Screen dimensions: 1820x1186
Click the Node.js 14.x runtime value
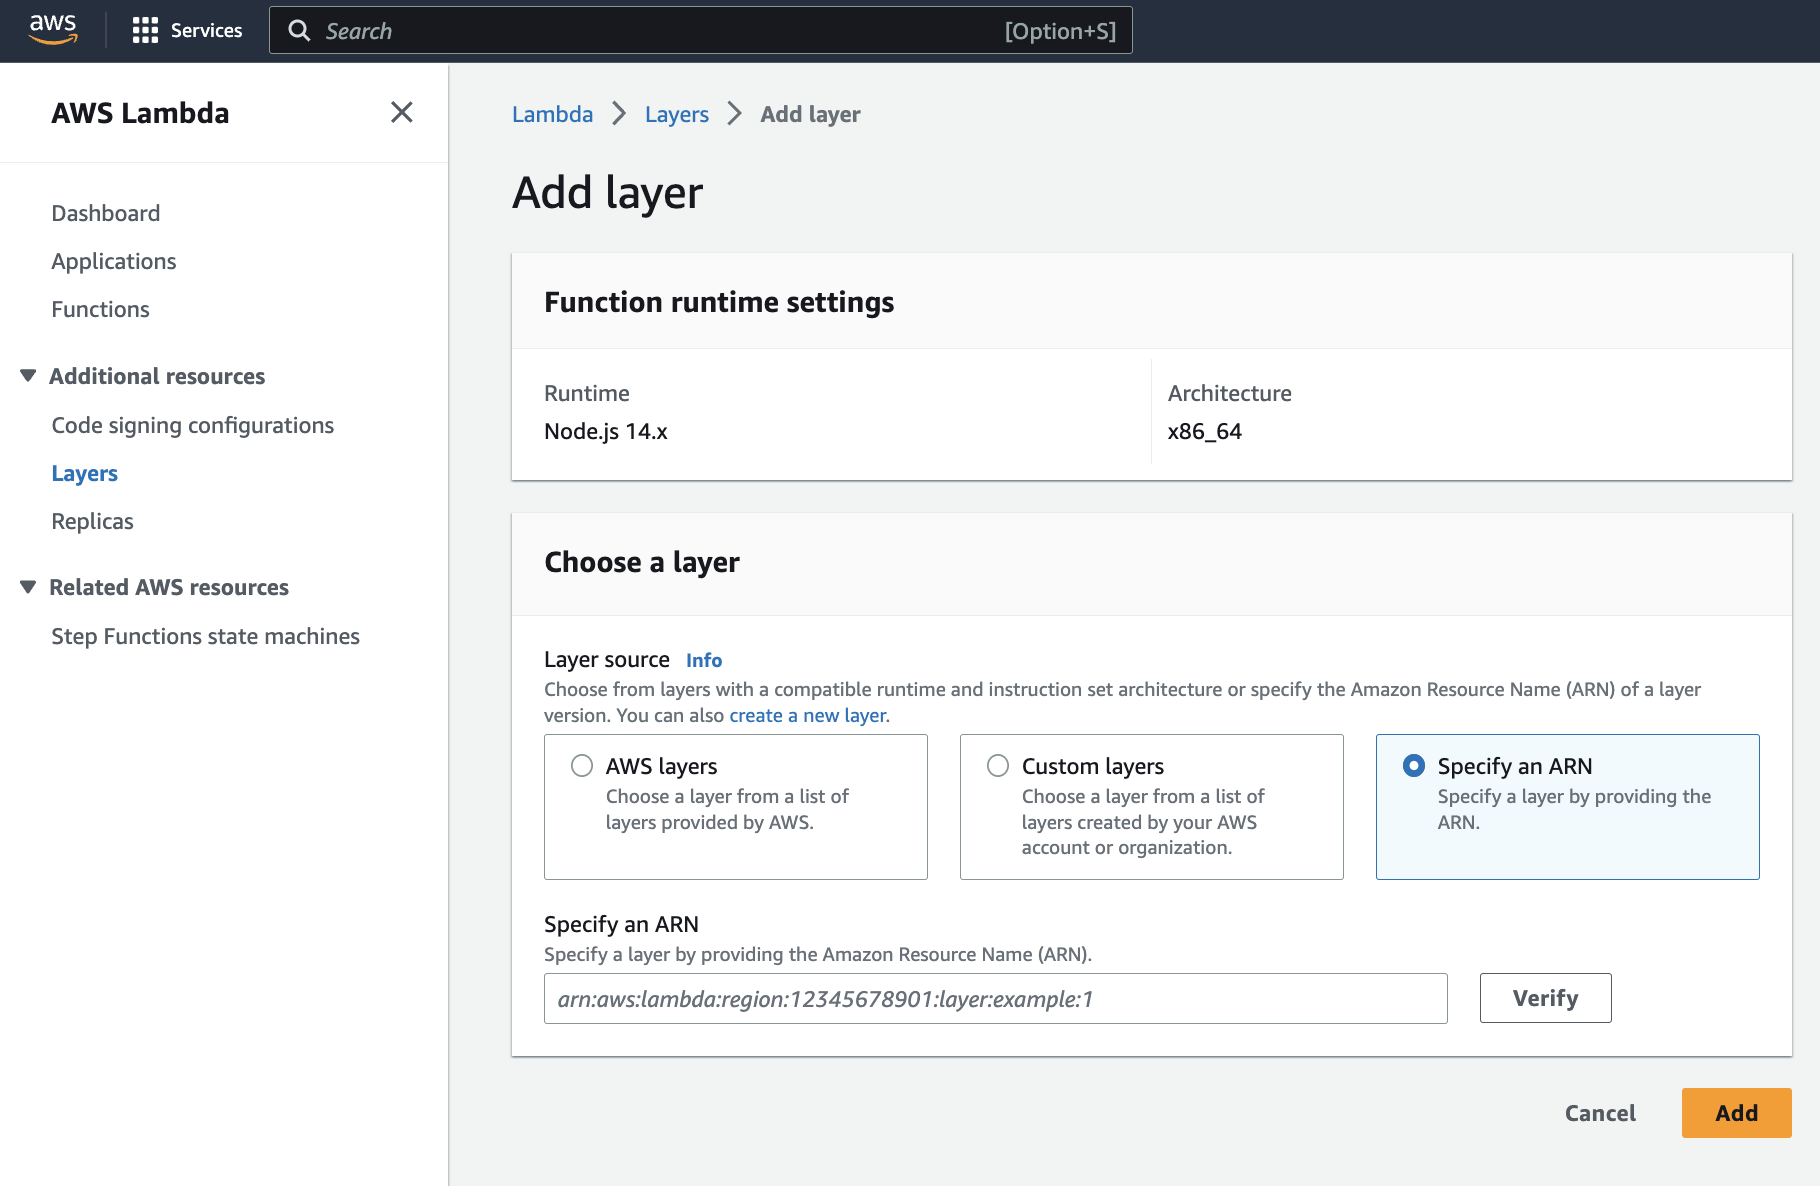click(606, 431)
